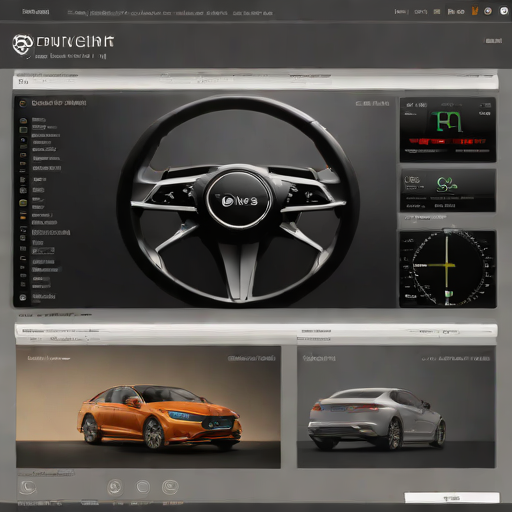Click the rightmost of three footer circle icons
This screenshot has width=512, height=512.
click(x=170, y=487)
